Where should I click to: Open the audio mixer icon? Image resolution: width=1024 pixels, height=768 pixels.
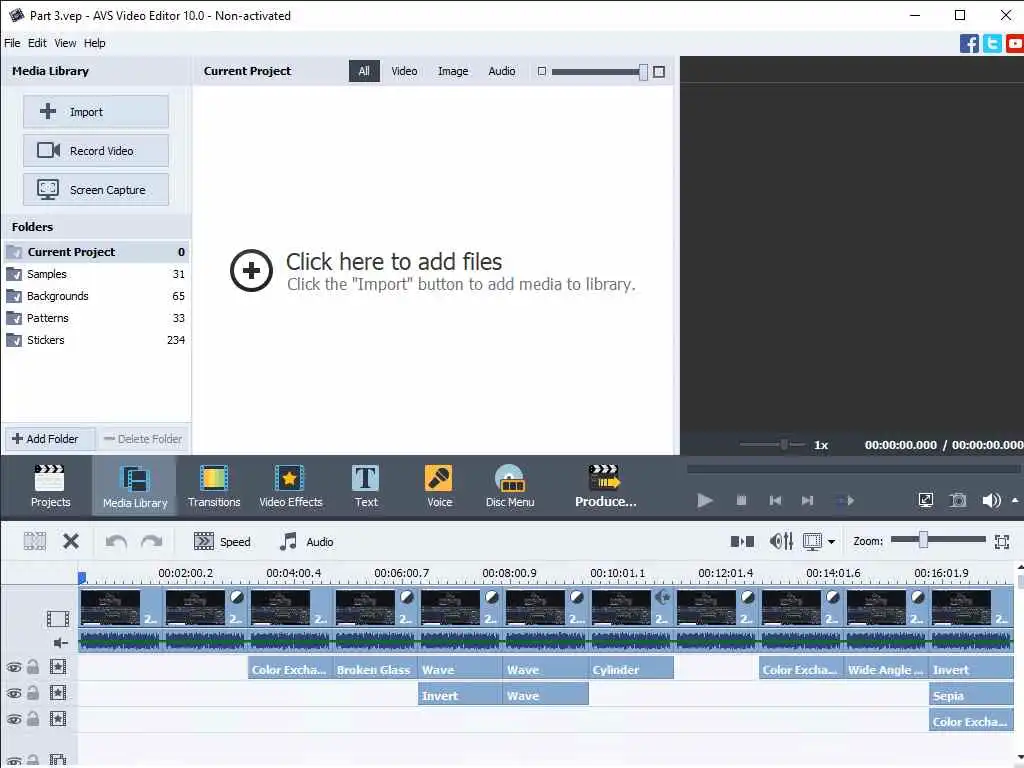pyautogui.click(x=781, y=541)
